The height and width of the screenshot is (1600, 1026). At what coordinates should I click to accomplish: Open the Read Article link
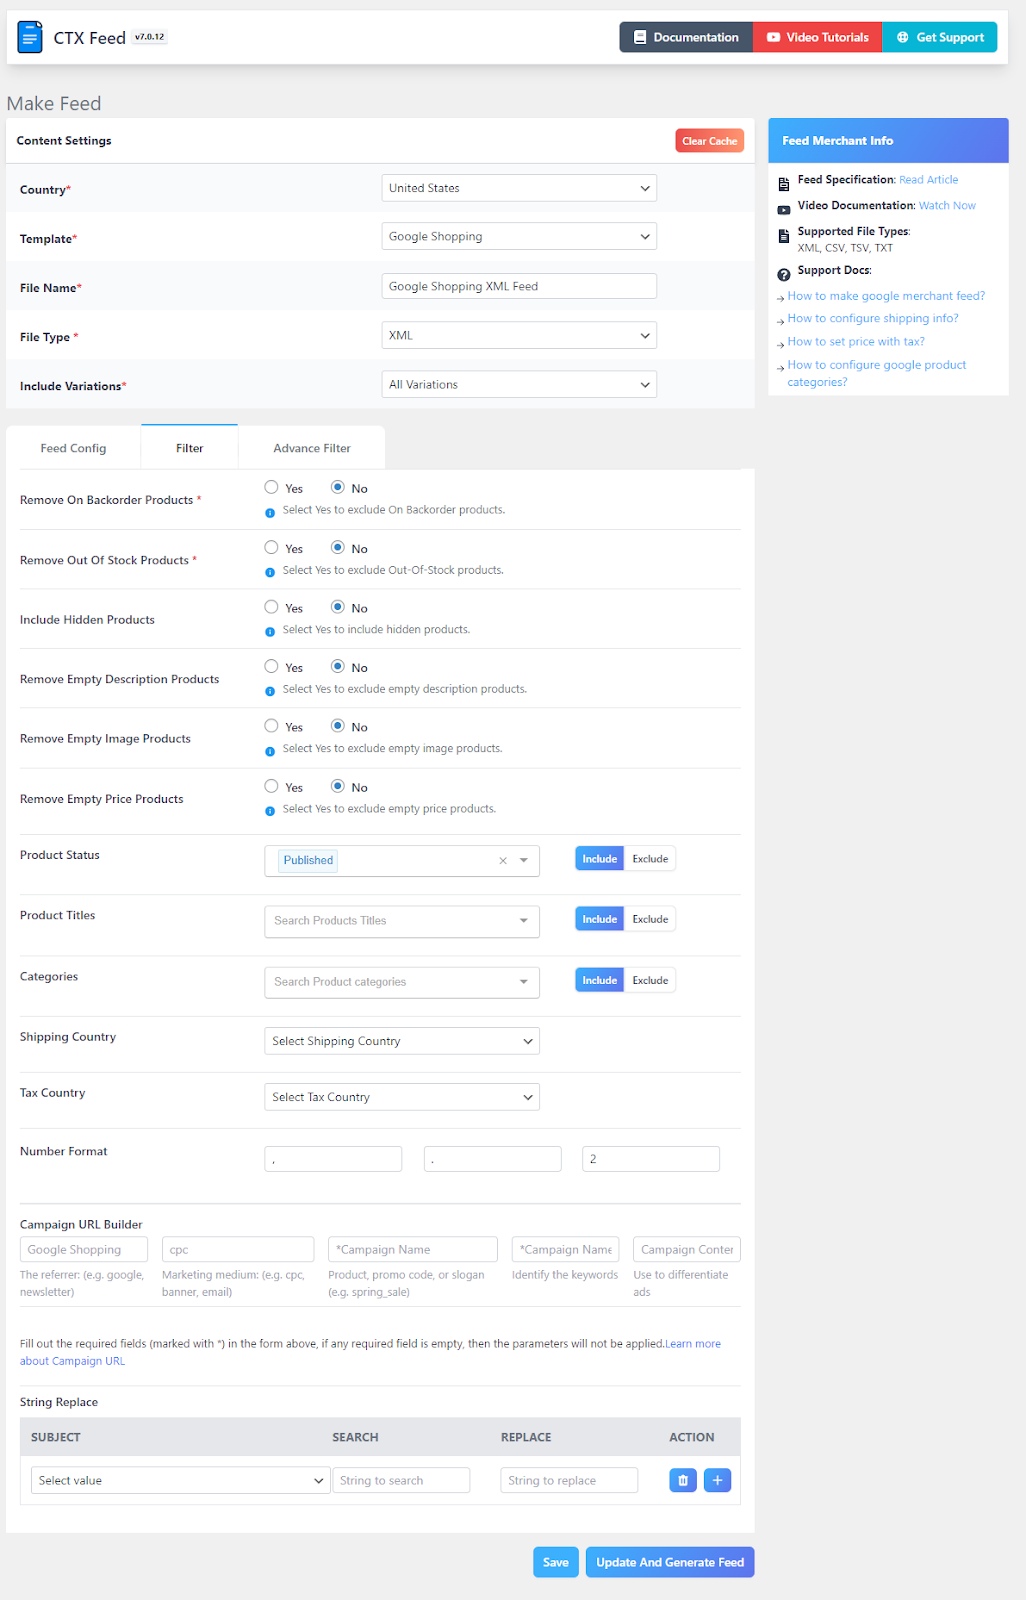(x=928, y=180)
